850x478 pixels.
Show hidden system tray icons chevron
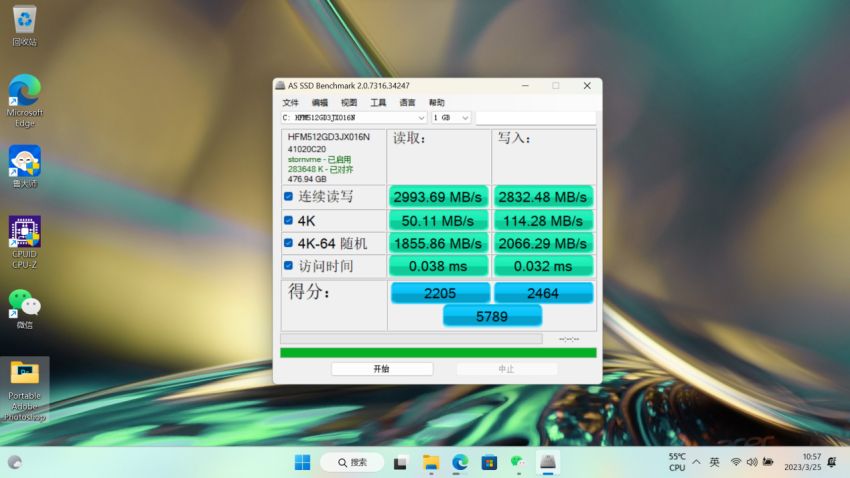[696, 462]
